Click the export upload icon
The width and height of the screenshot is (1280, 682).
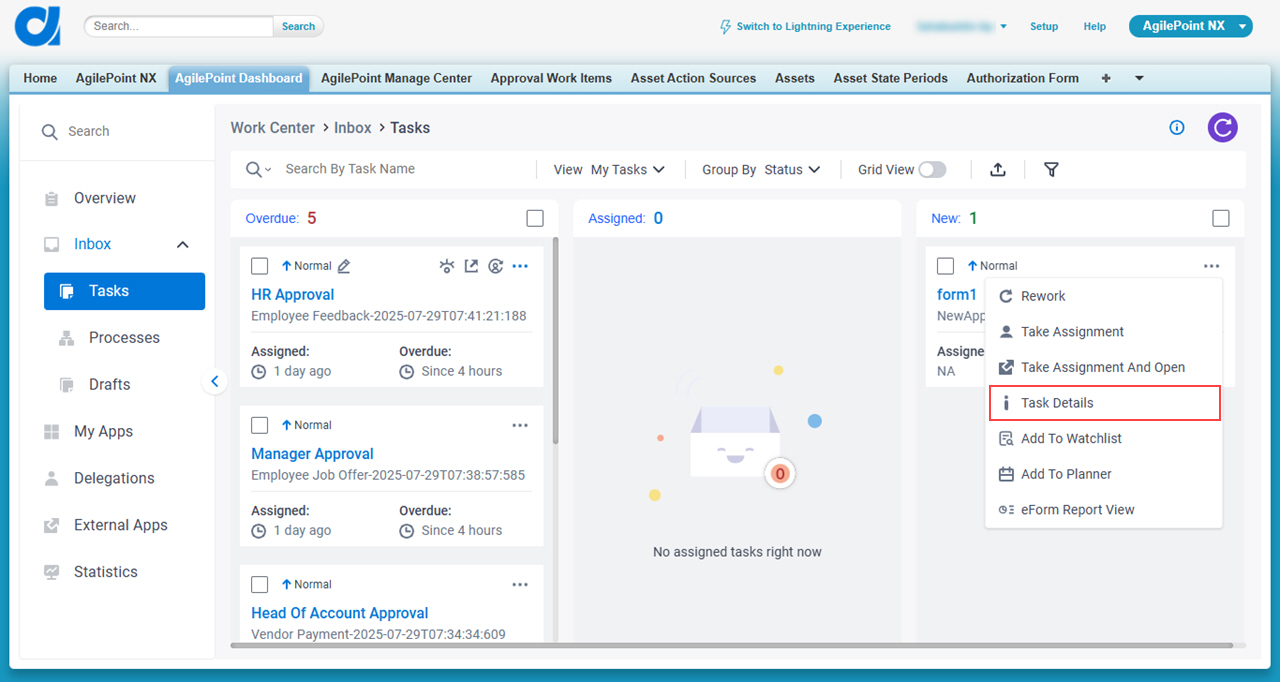[997, 170]
